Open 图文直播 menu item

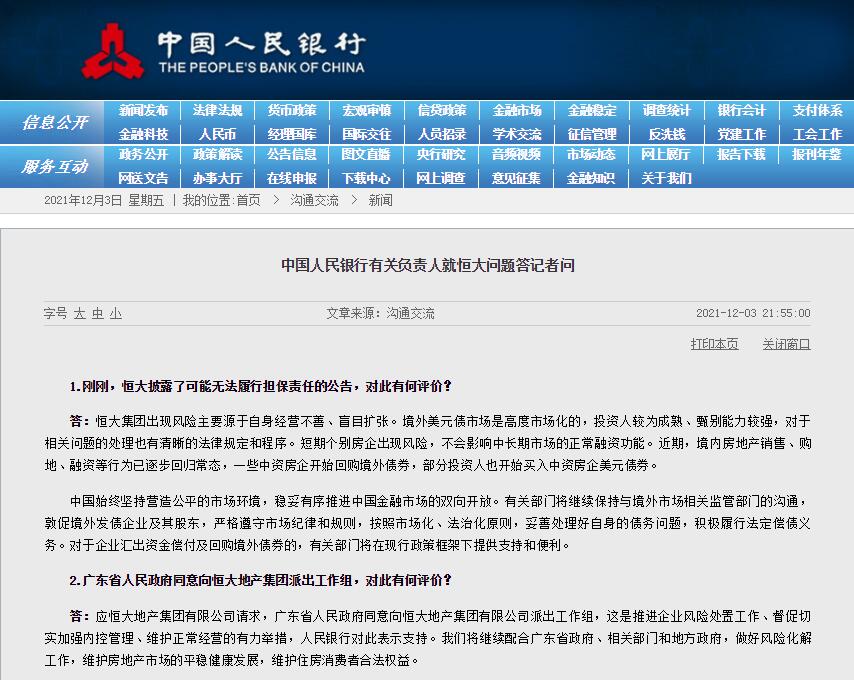[366, 155]
